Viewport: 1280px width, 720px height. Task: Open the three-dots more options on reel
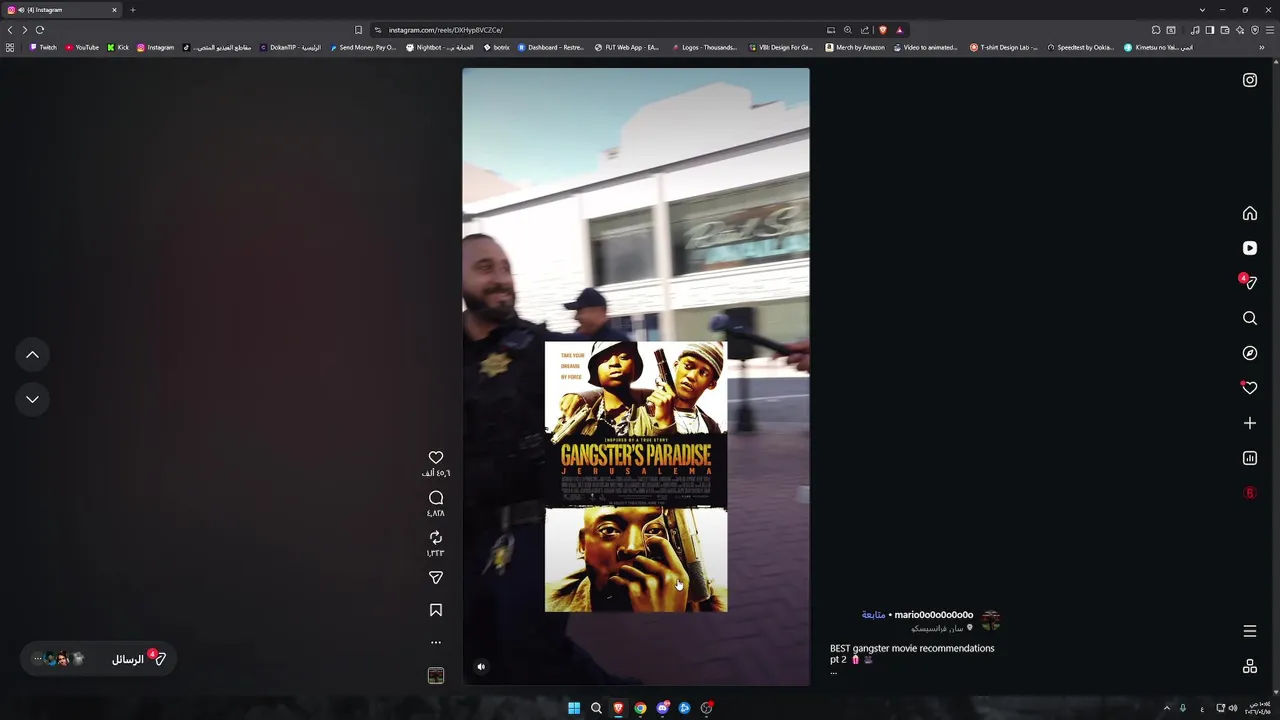pos(436,643)
